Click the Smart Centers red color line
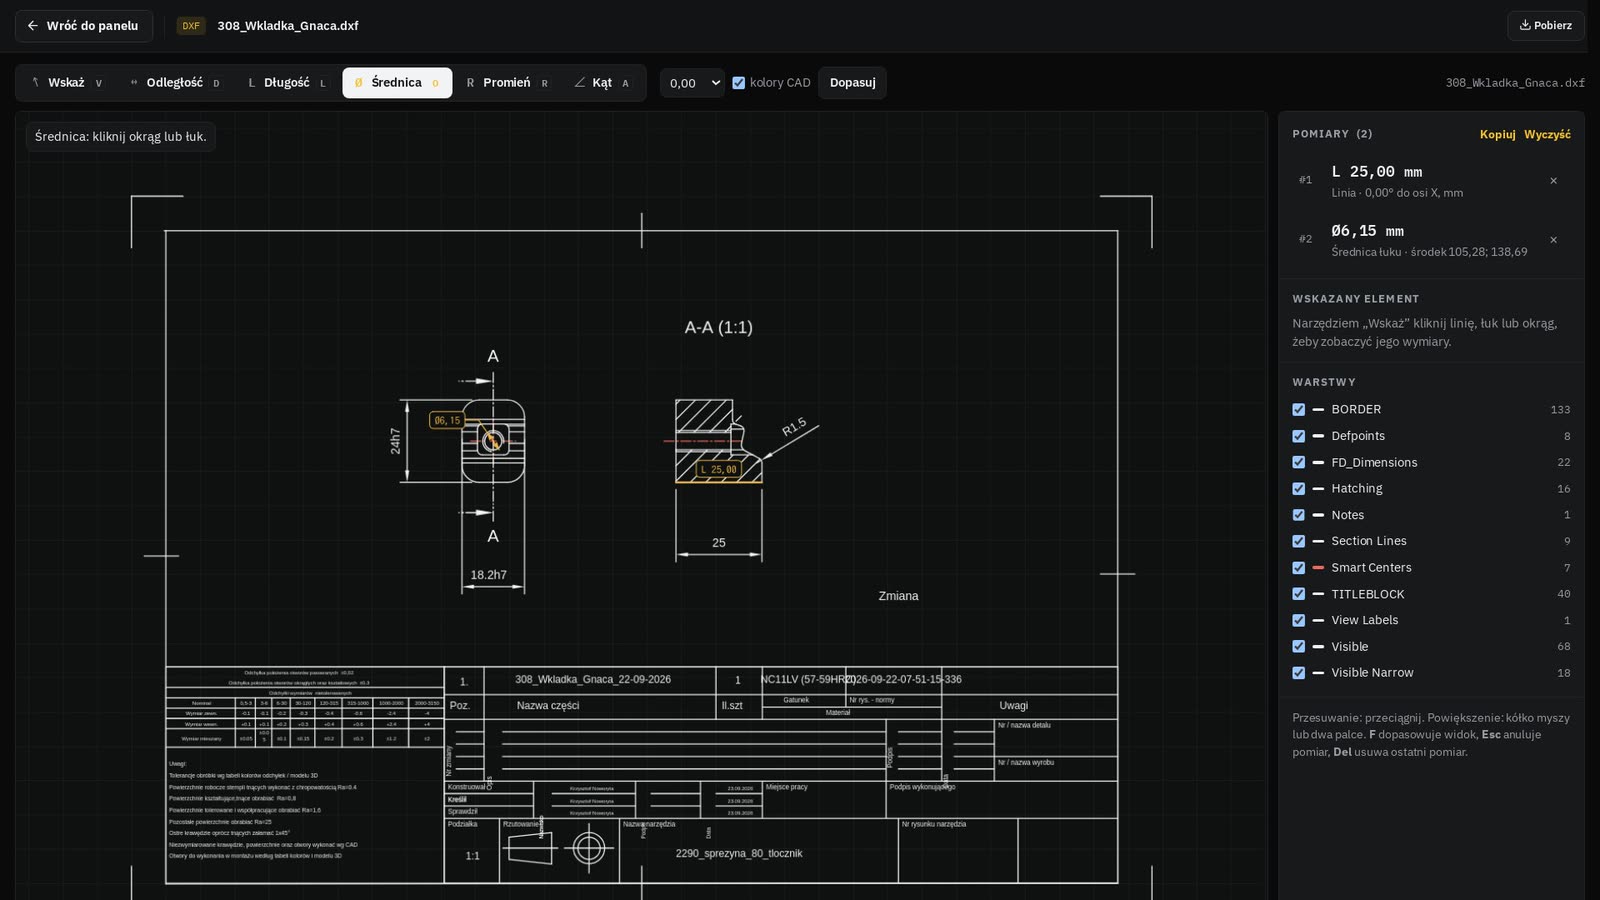This screenshot has height=900, width=1600. pyautogui.click(x=1318, y=568)
